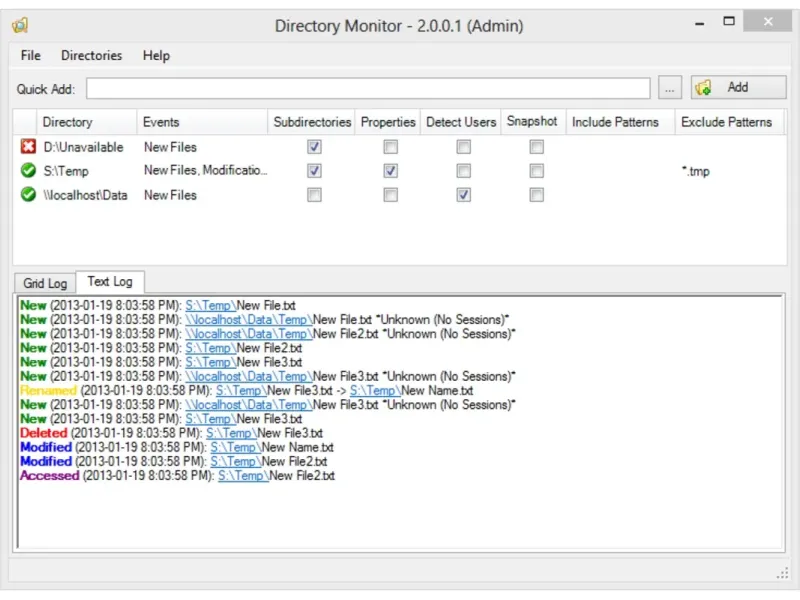This screenshot has height=600, width=800.
Task: Enable Snapshot for \\localhost\Data
Action: click(536, 194)
